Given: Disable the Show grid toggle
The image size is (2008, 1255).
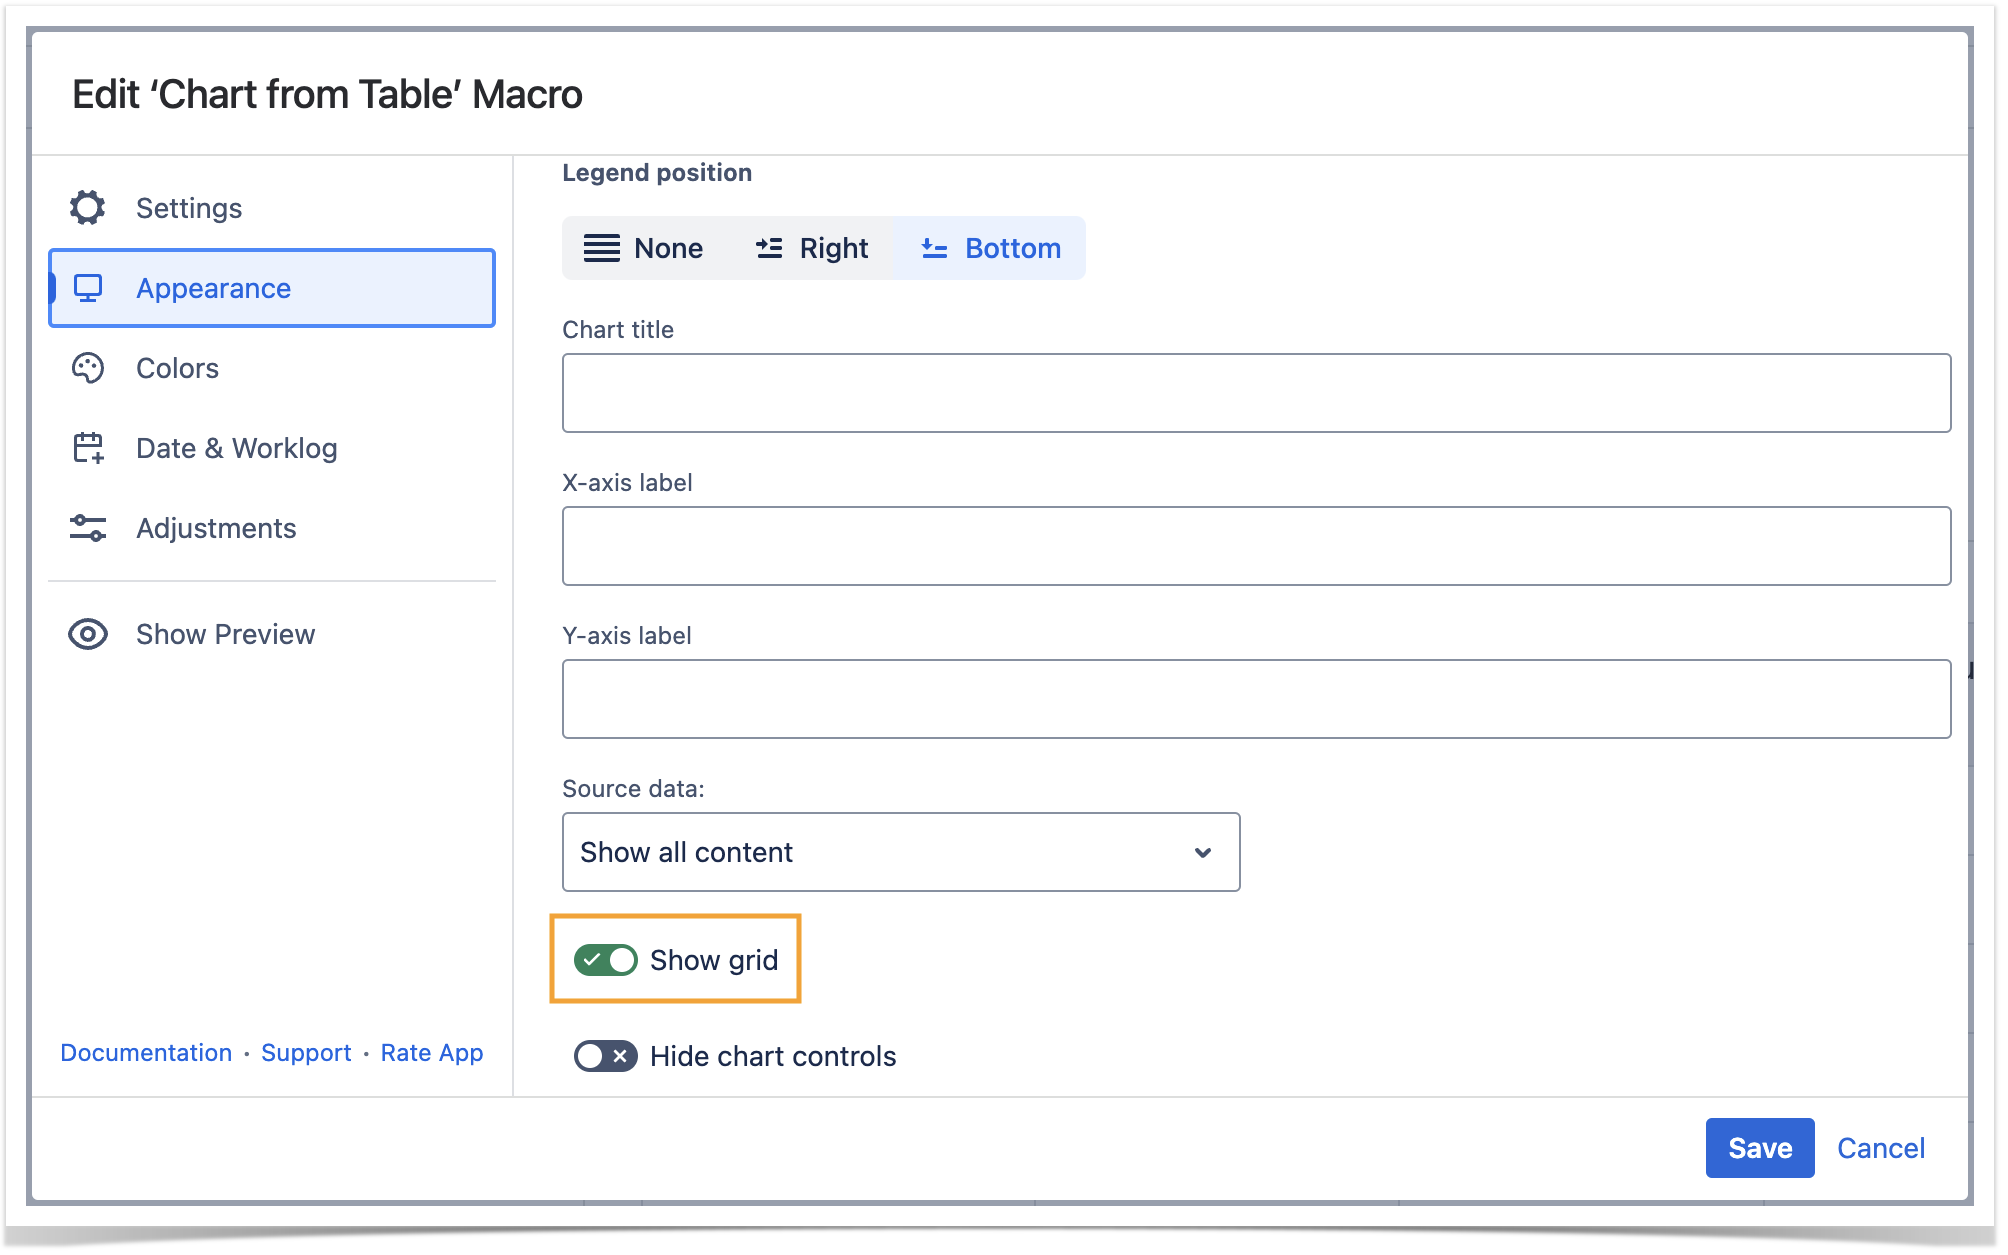Looking at the screenshot, I should pos(605,960).
